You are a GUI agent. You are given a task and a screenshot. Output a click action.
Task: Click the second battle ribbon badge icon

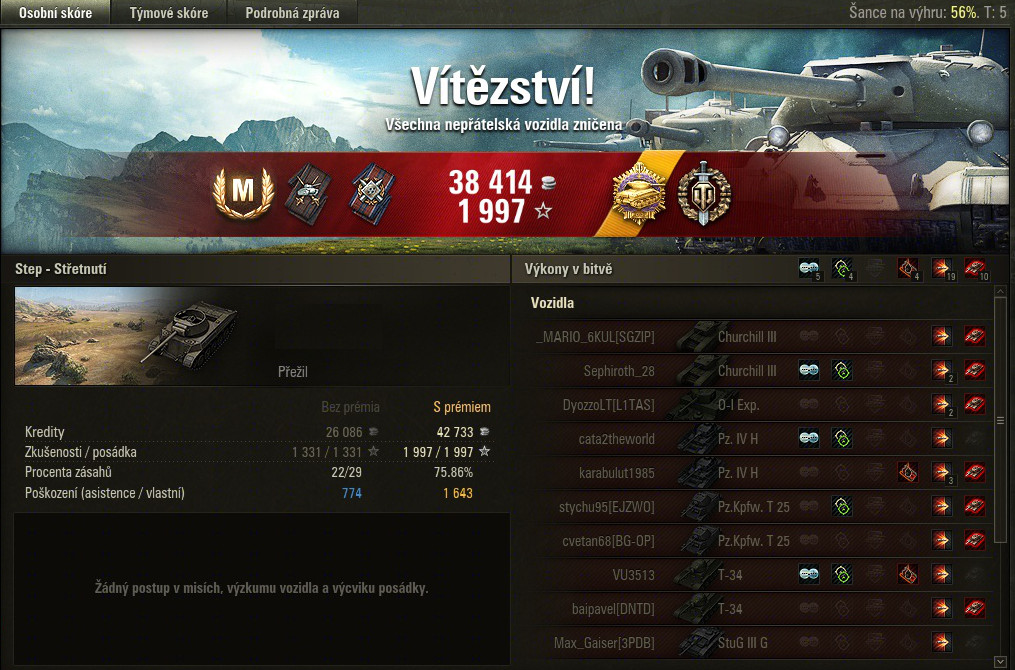coord(372,193)
